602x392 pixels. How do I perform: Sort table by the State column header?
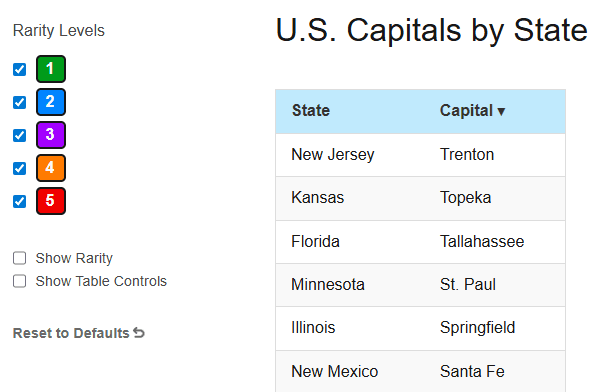[x=311, y=111]
